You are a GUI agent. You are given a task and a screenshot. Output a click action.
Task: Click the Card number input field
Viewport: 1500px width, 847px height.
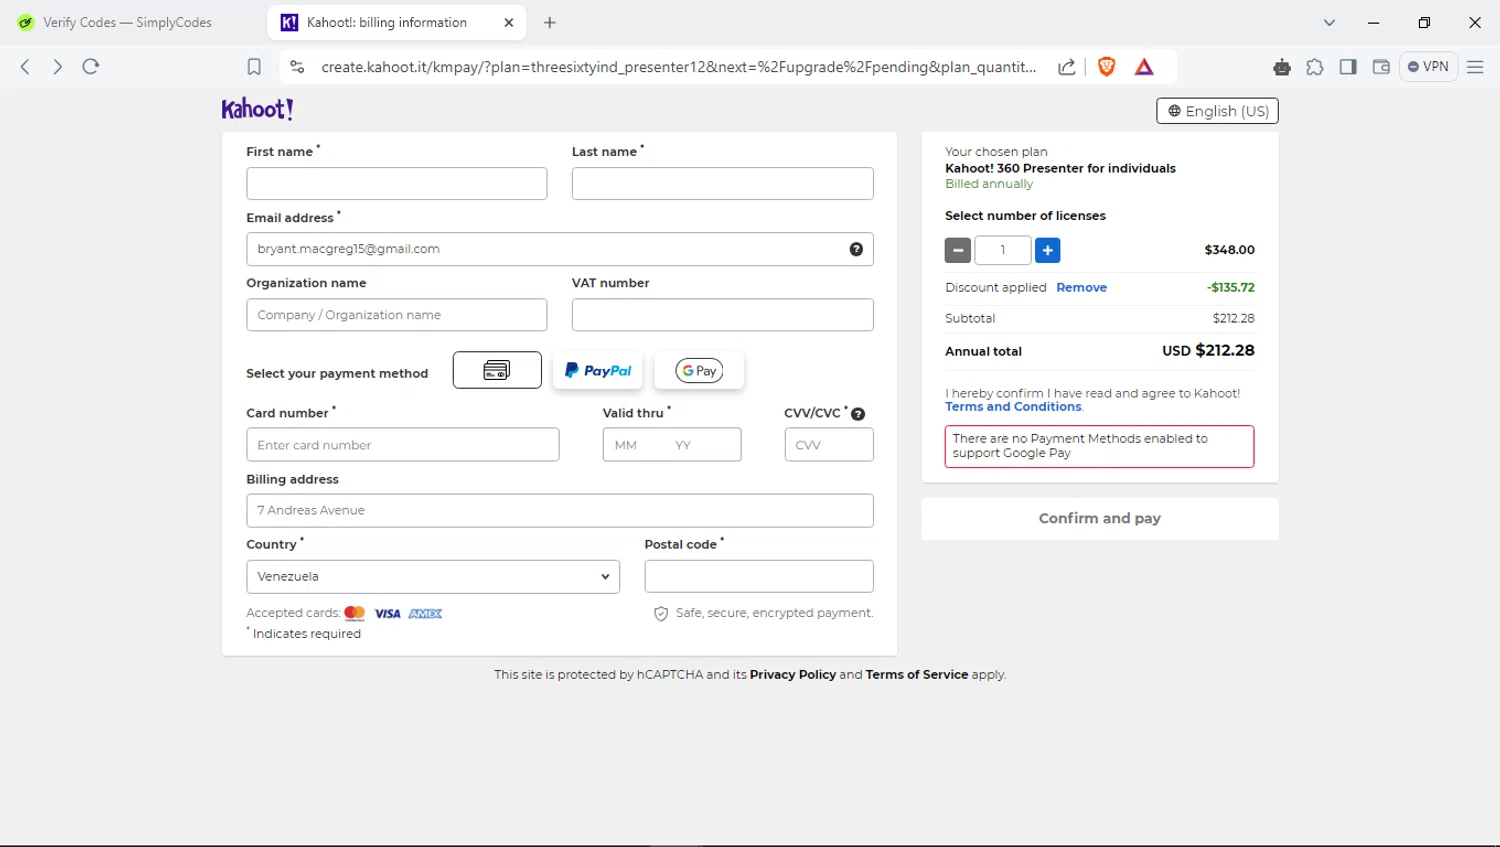402,445
